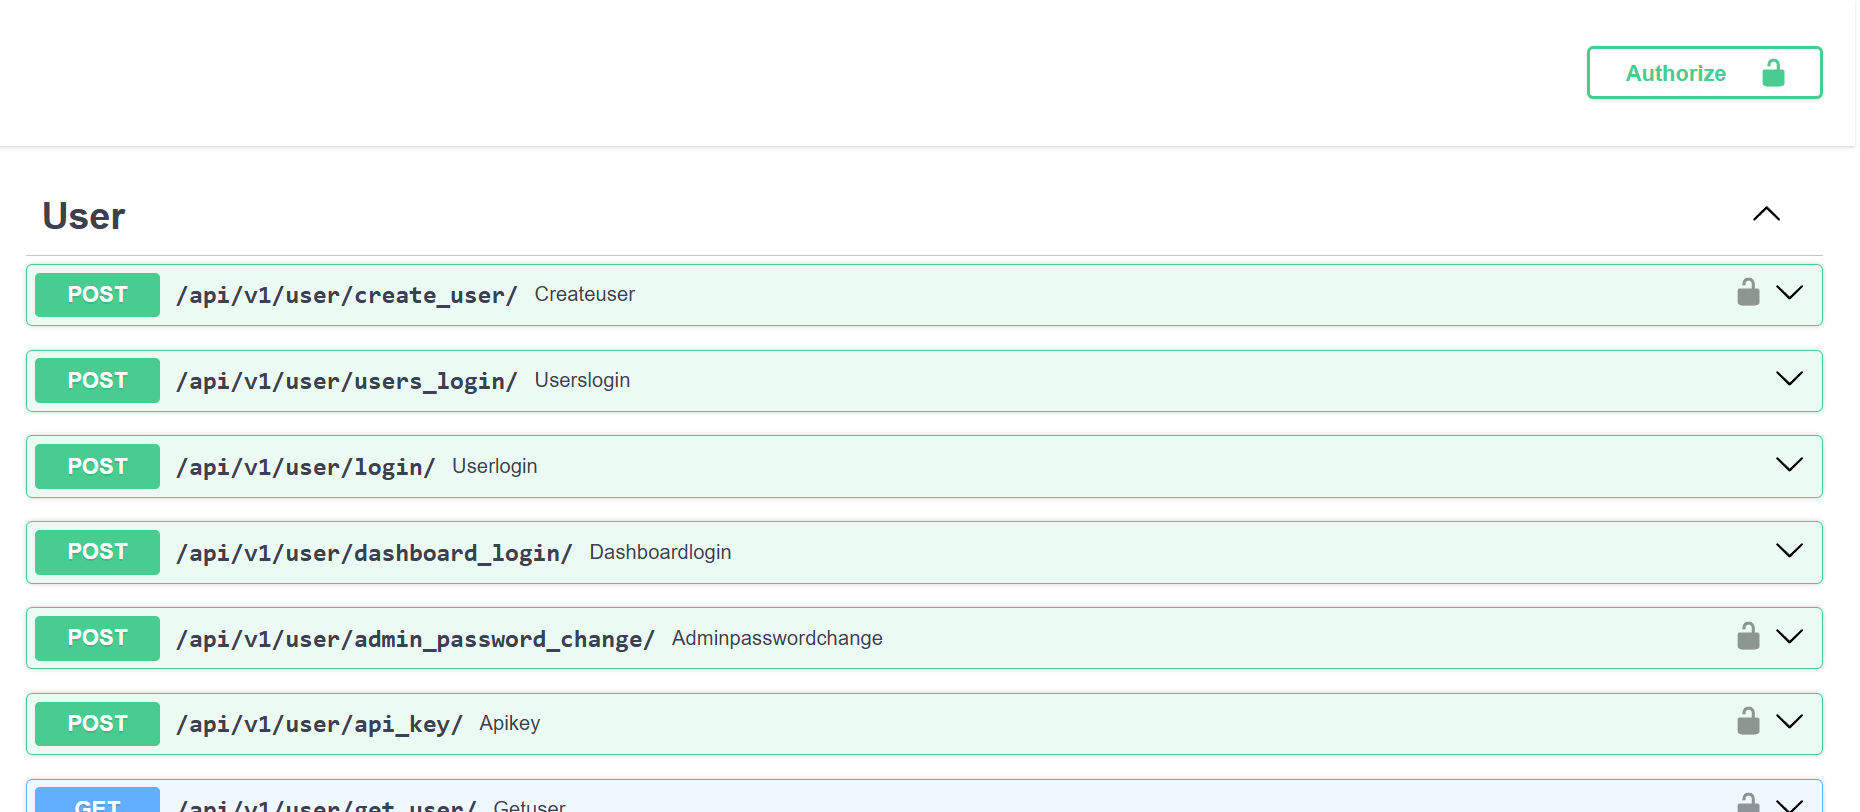The height and width of the screenshot is (812, 1860).
Task: Expand the users_login endpoint chevron
Action: point(1789,379)
